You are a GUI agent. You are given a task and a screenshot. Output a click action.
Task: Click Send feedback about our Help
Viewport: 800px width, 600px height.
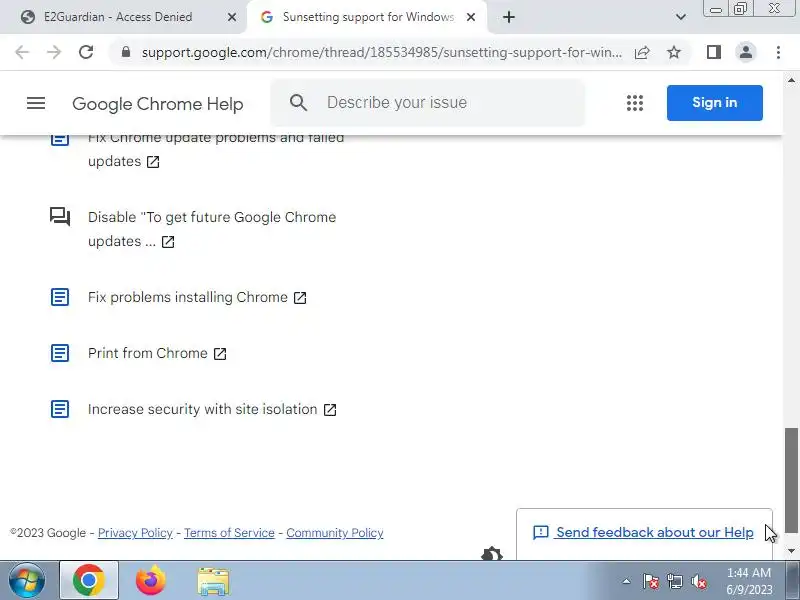pyautogui.click(x=655, y=532)
